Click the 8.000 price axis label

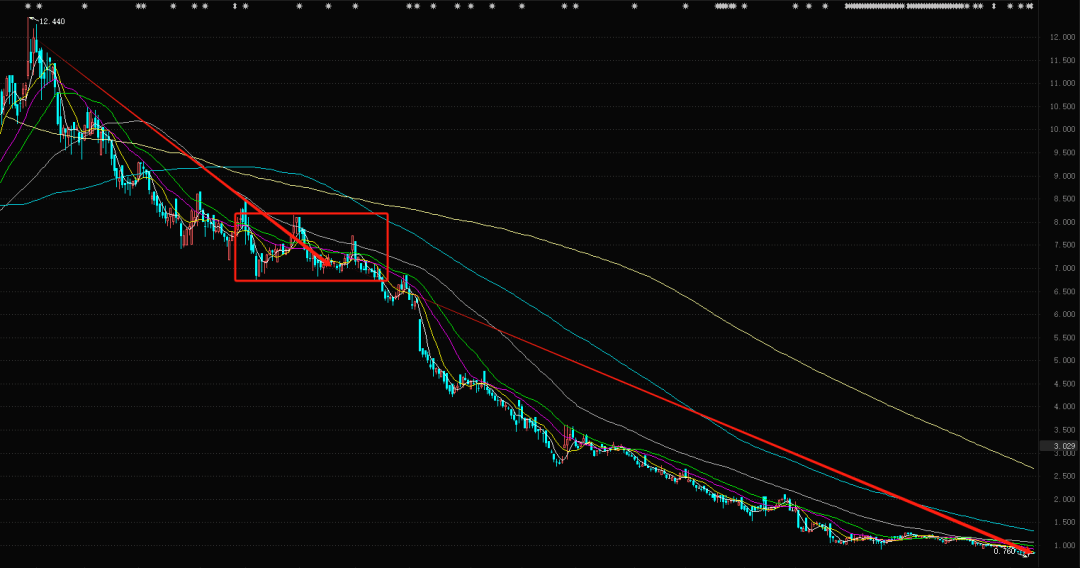click(1065, 222)
